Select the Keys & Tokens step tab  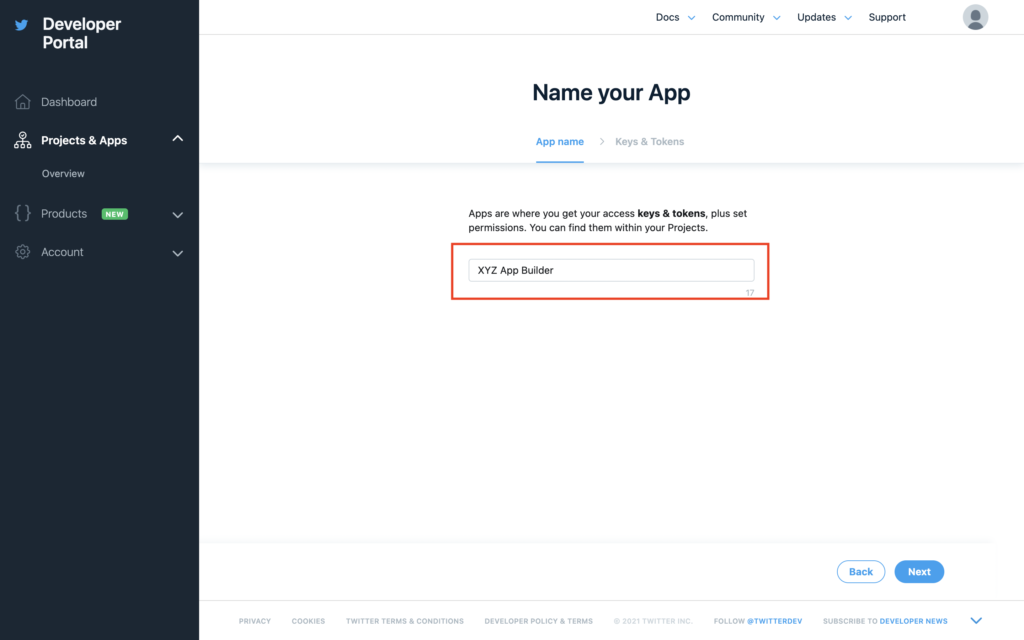click(650, 142)
